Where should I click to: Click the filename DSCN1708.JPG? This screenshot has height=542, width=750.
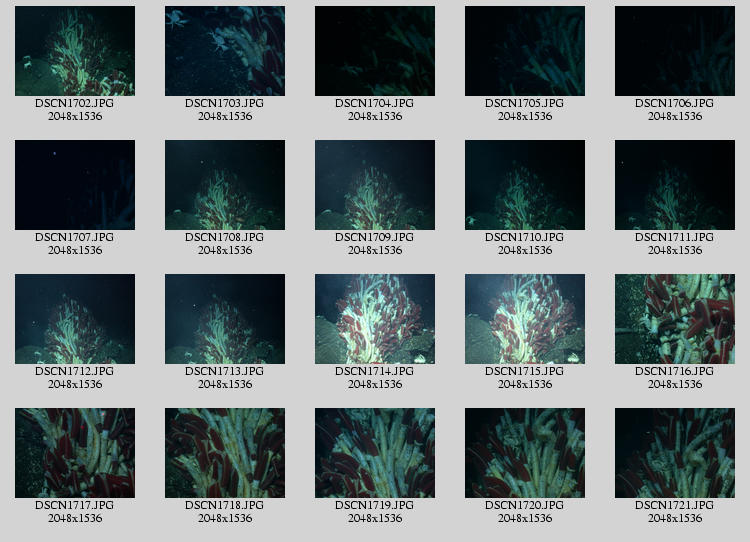pos(225,237)
